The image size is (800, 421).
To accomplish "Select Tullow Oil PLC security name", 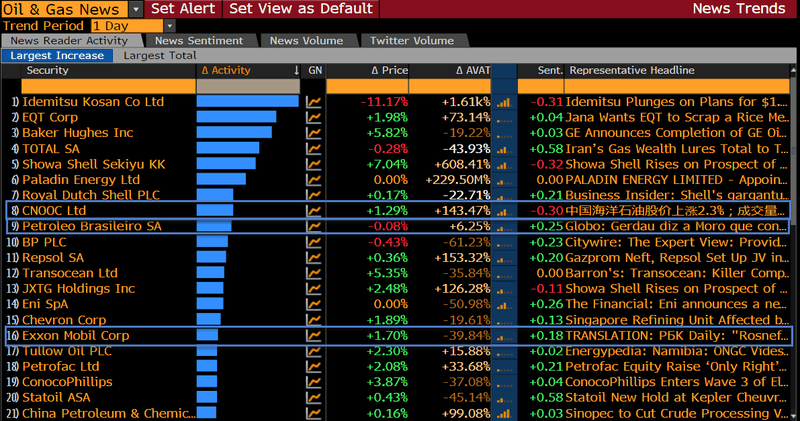I will pos(67,351).
